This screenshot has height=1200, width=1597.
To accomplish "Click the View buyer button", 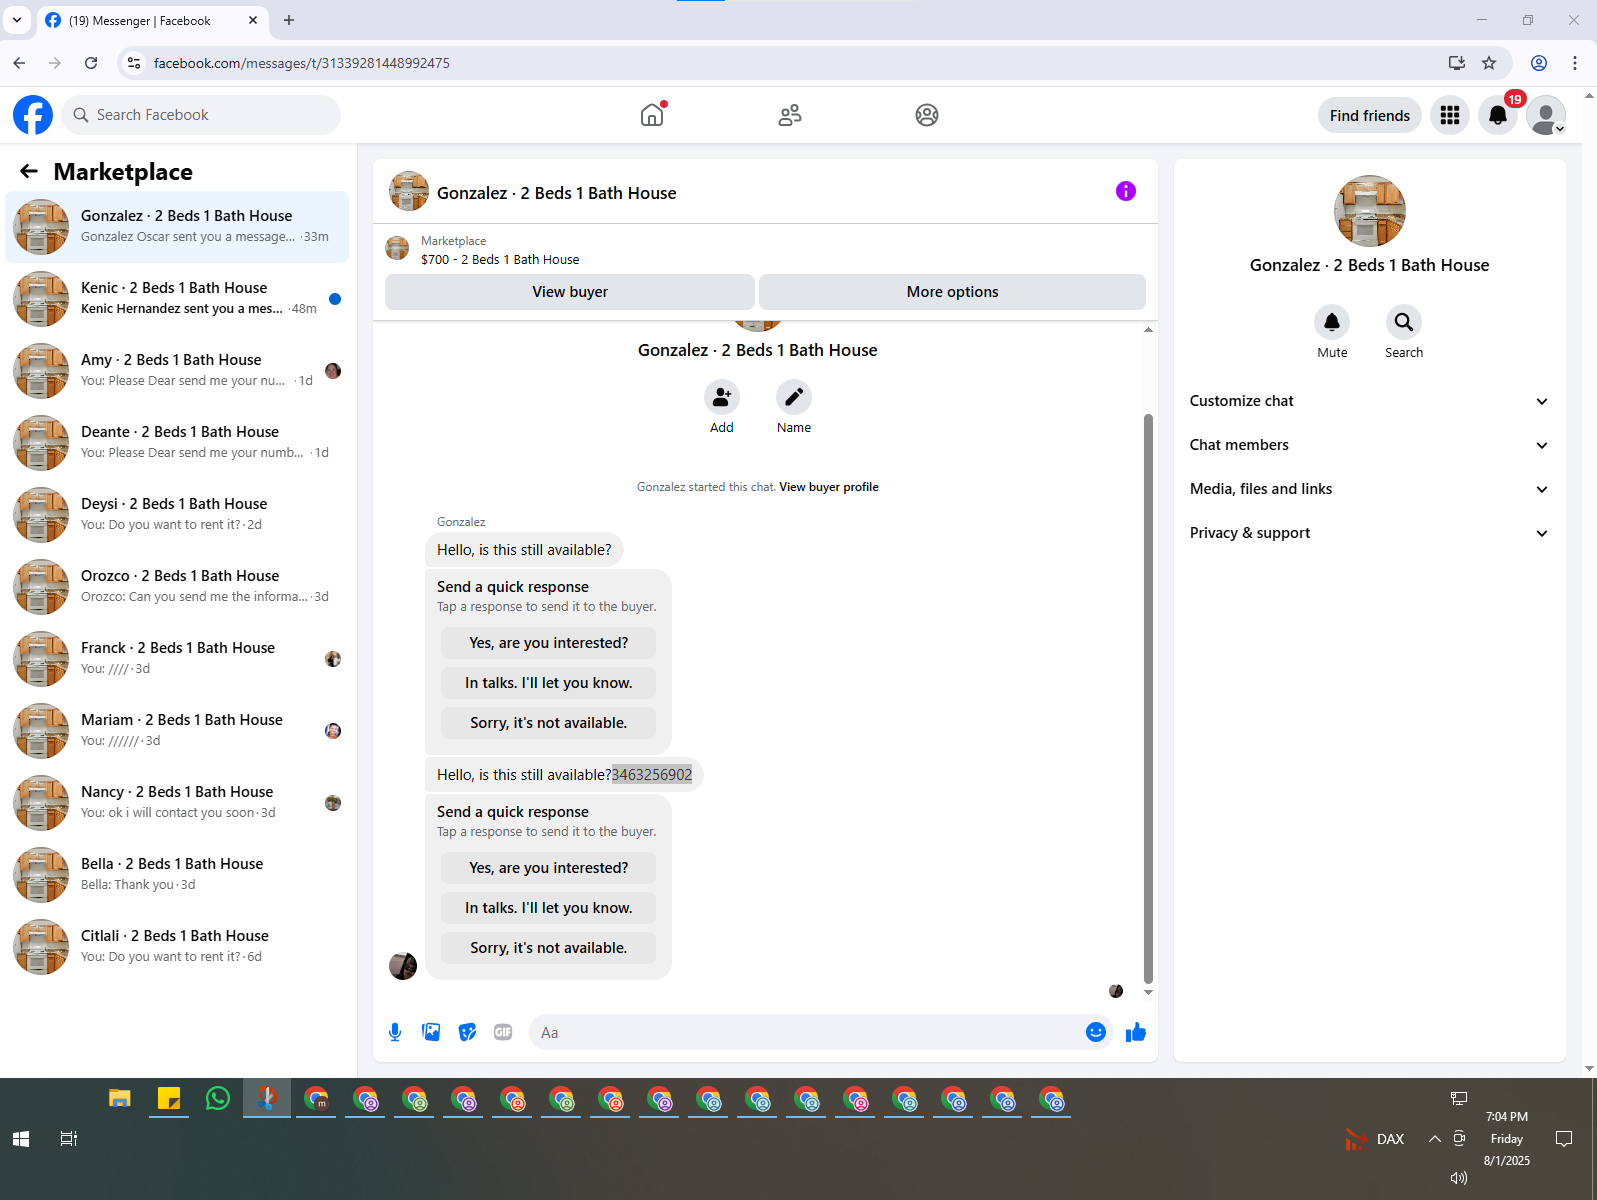I will [x=570, y=292].
